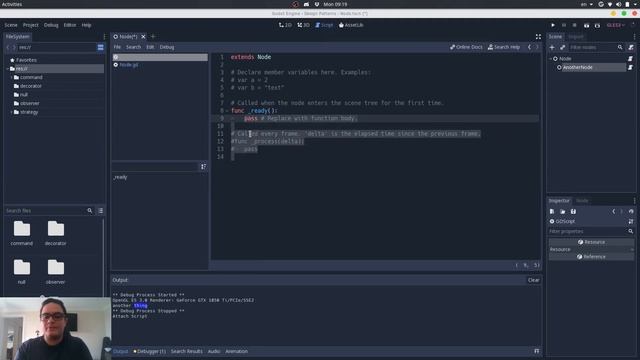Select the observer folder in tree

click(x=29, y=103)
